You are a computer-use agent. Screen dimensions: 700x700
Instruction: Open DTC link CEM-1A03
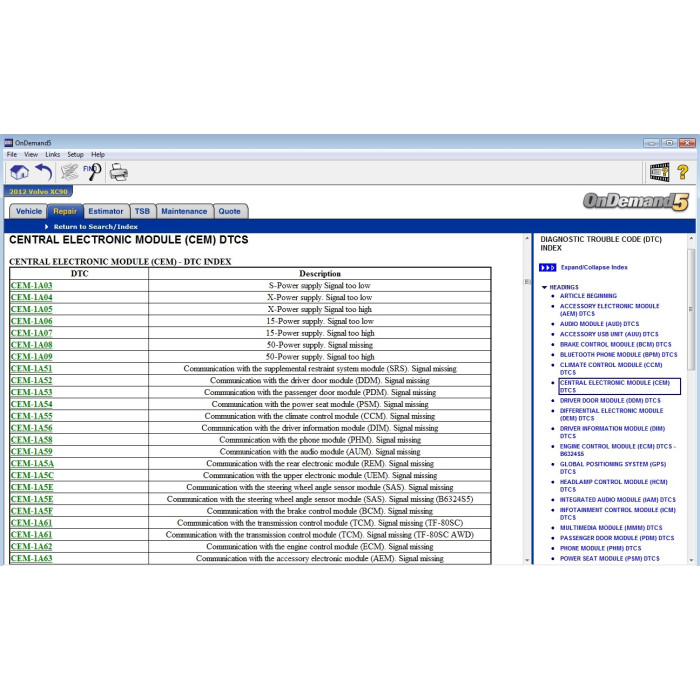tap(31, 285)
